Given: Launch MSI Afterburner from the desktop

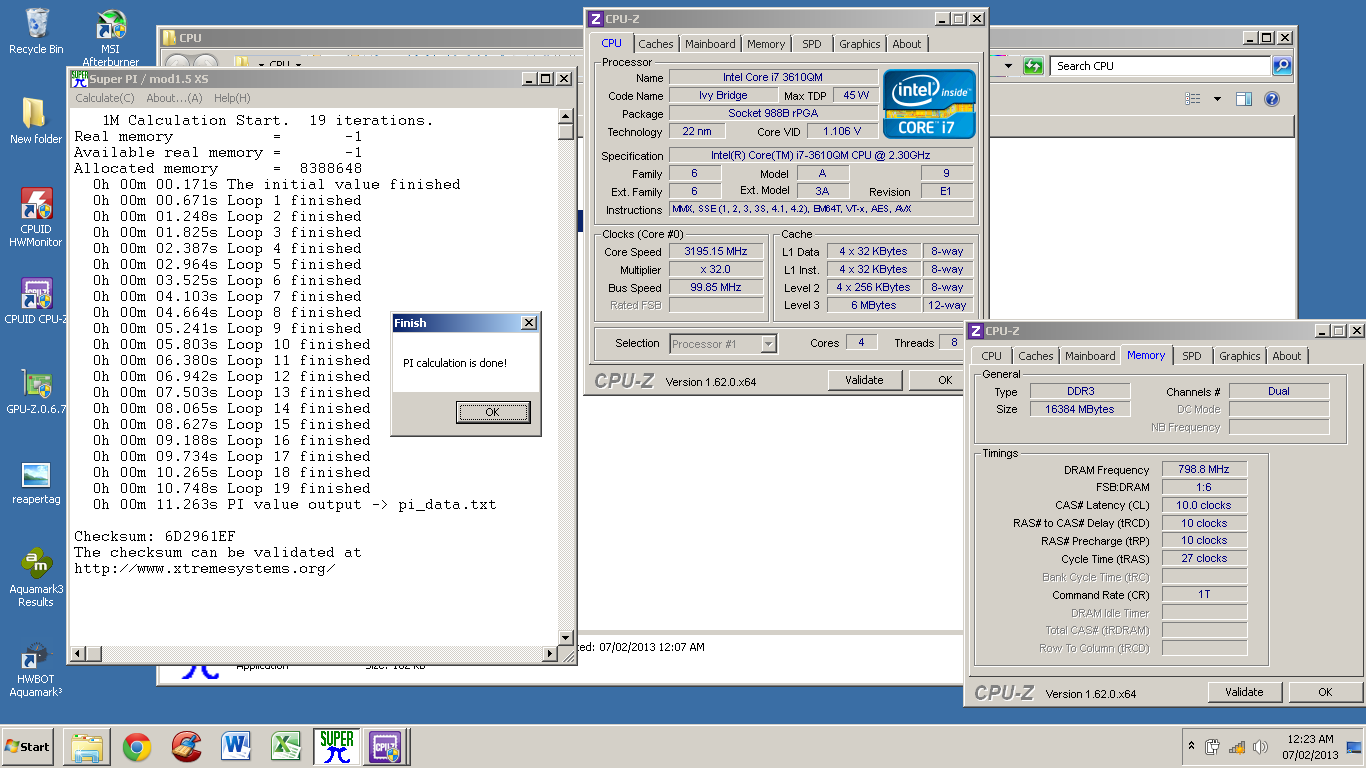Looking at the screenshot, I should (110, 38).
